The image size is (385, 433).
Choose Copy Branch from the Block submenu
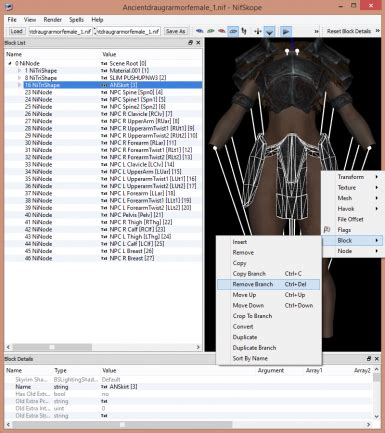click(268, 274)
